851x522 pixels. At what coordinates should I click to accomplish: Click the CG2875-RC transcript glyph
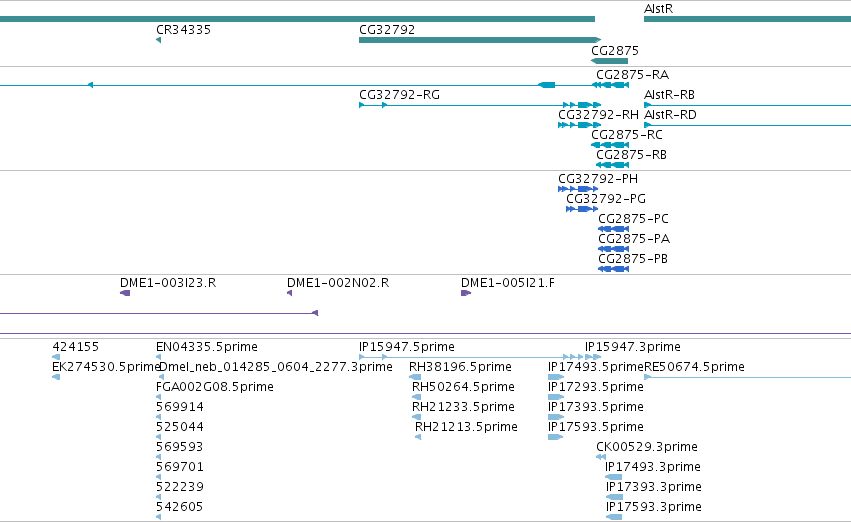[609, 145]
